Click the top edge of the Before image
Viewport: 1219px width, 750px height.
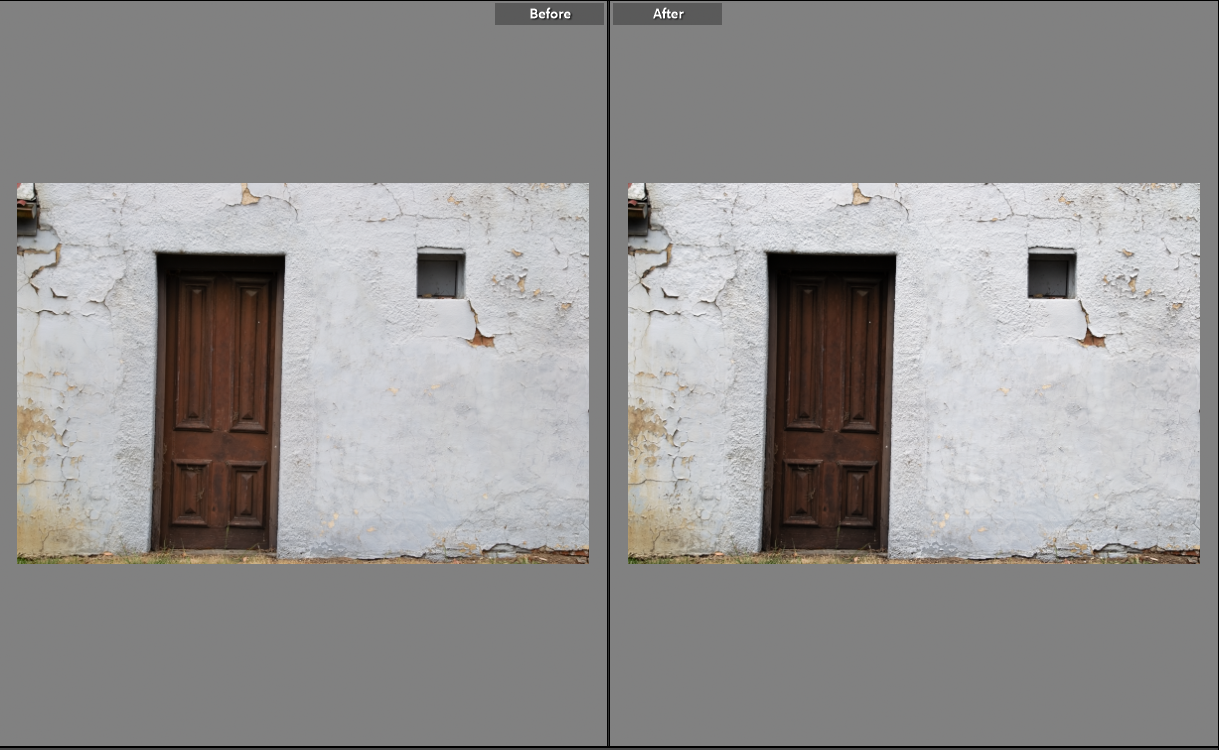[300, 184]
